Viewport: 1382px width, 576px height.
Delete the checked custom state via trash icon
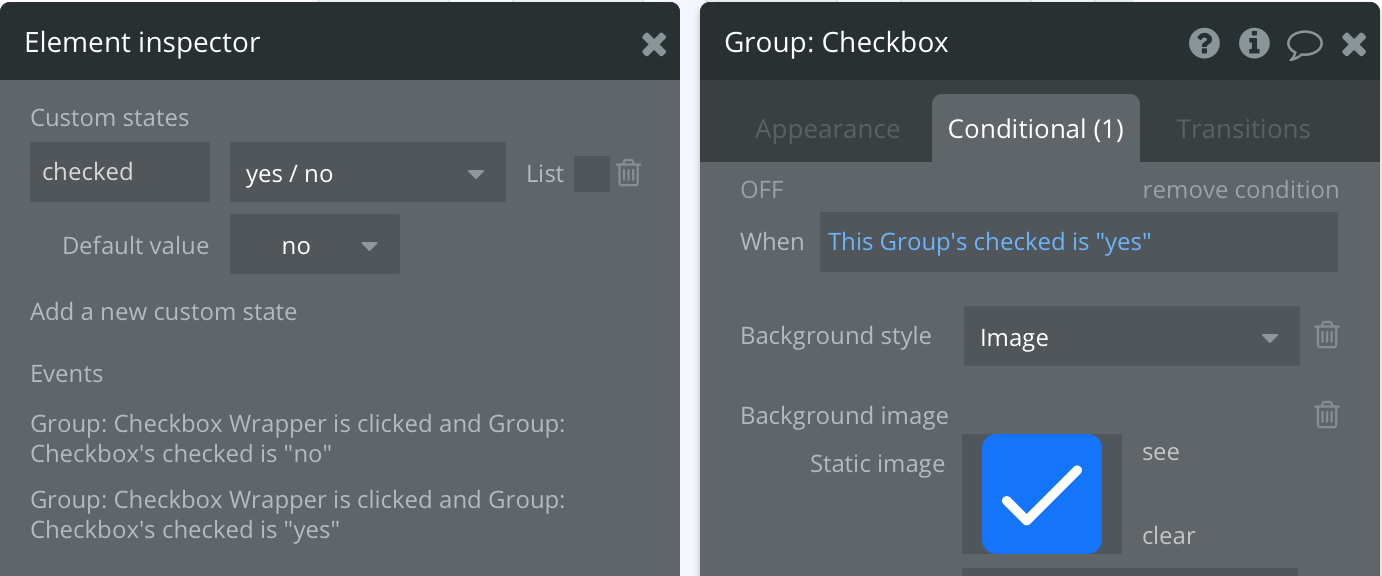pos(628,173)
